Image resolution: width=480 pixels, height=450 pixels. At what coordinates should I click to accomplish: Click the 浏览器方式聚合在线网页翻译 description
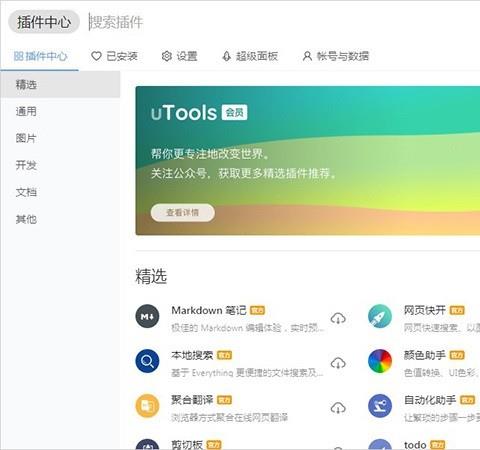tap(230, 417)
